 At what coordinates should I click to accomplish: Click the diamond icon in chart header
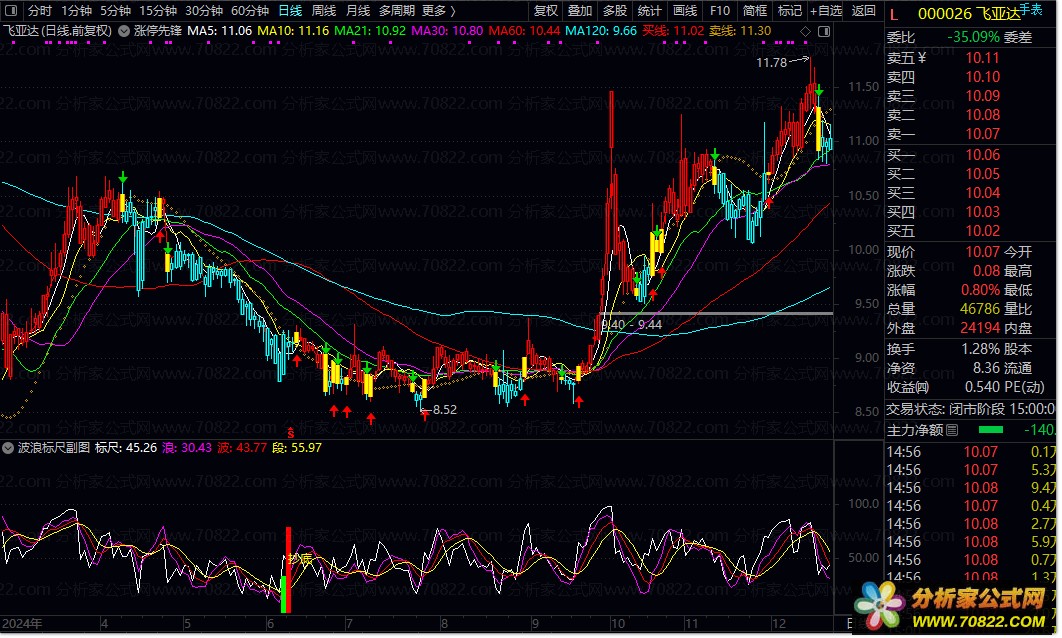click(x=805, y=31)
